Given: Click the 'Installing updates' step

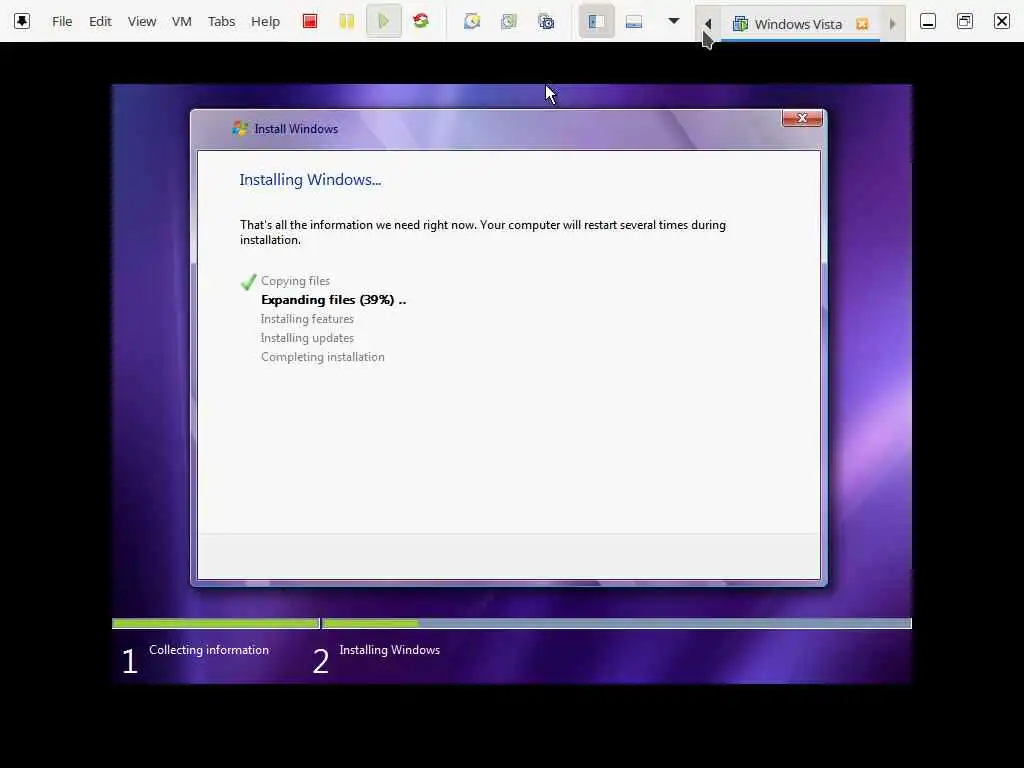Looking at the screenshot, I should point(307,338).
